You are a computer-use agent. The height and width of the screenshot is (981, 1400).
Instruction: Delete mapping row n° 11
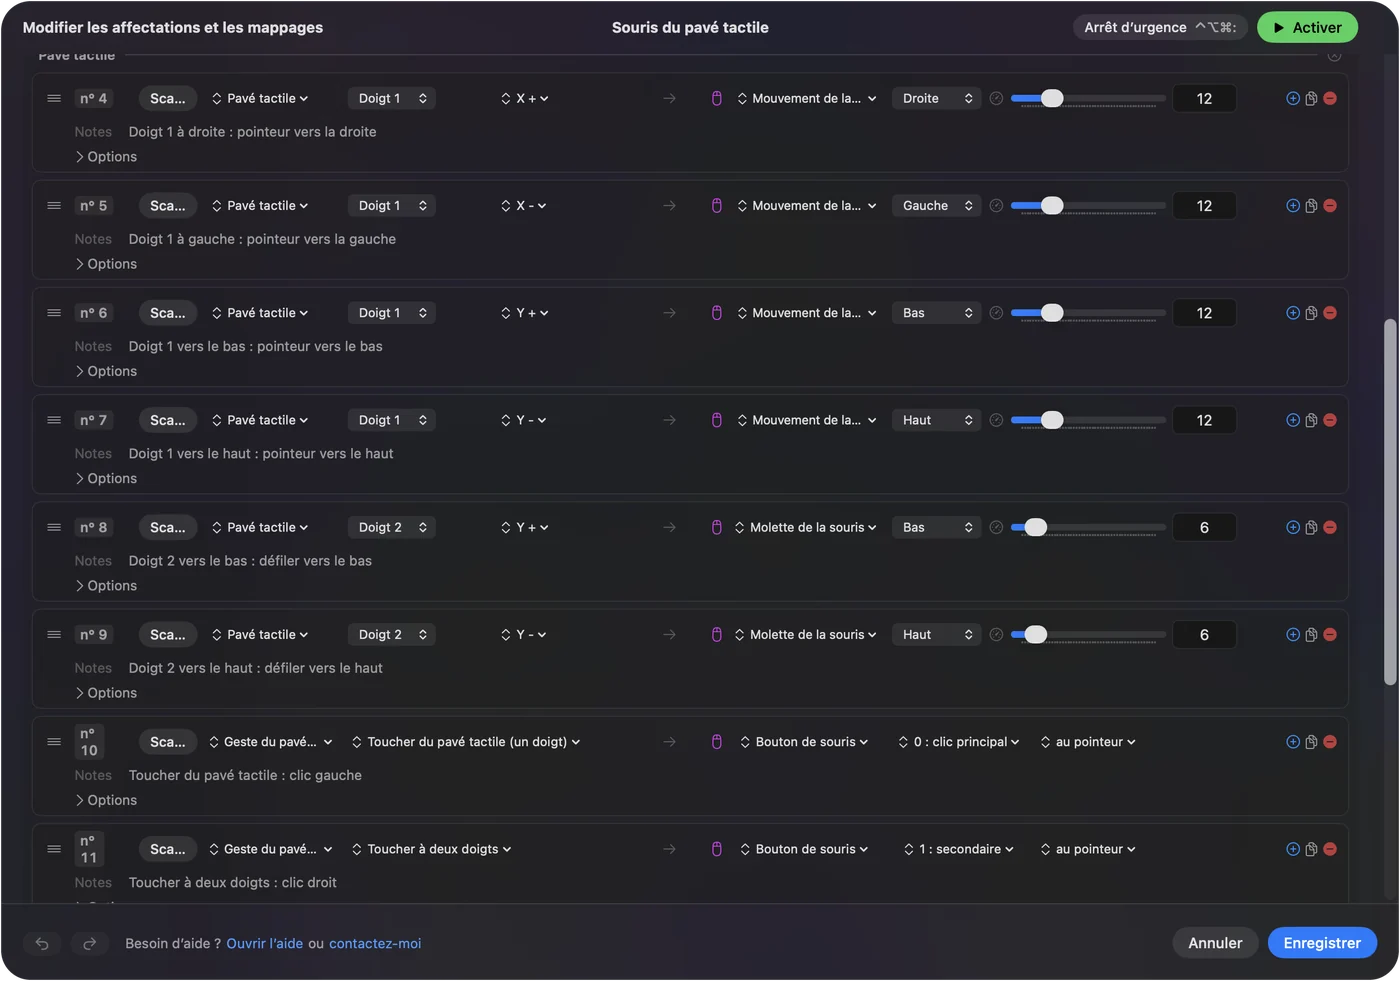coord(1330,849)
